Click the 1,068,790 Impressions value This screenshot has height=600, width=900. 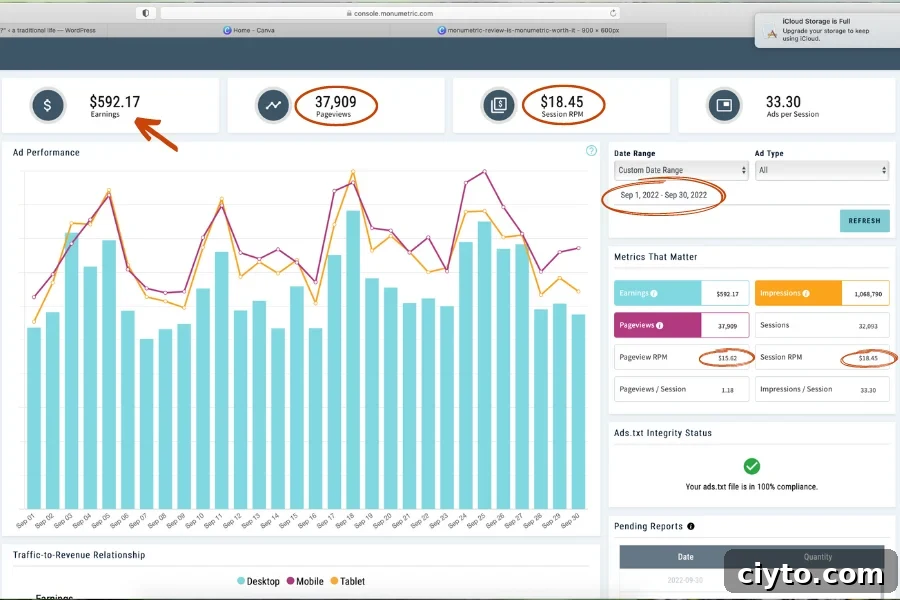click(868, 294)
